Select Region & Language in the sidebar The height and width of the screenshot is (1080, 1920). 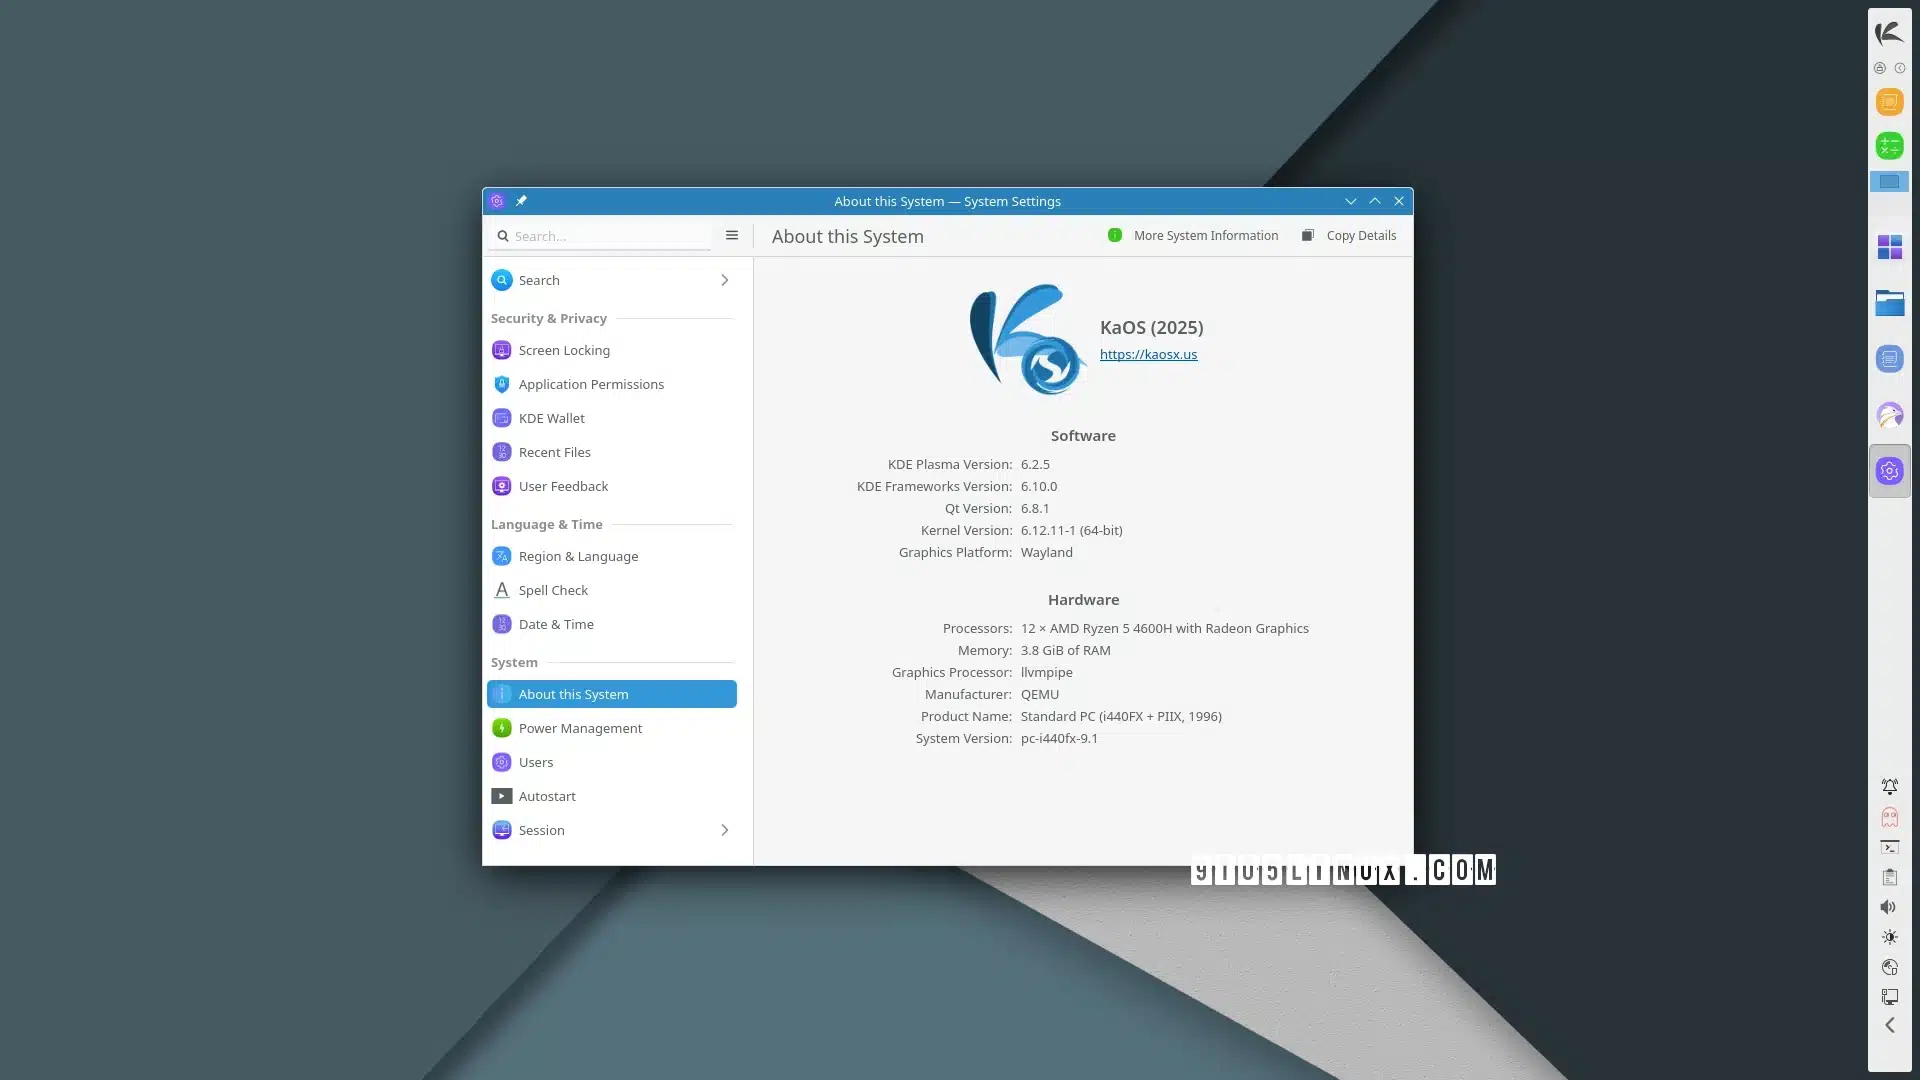[x=578, y=556]
